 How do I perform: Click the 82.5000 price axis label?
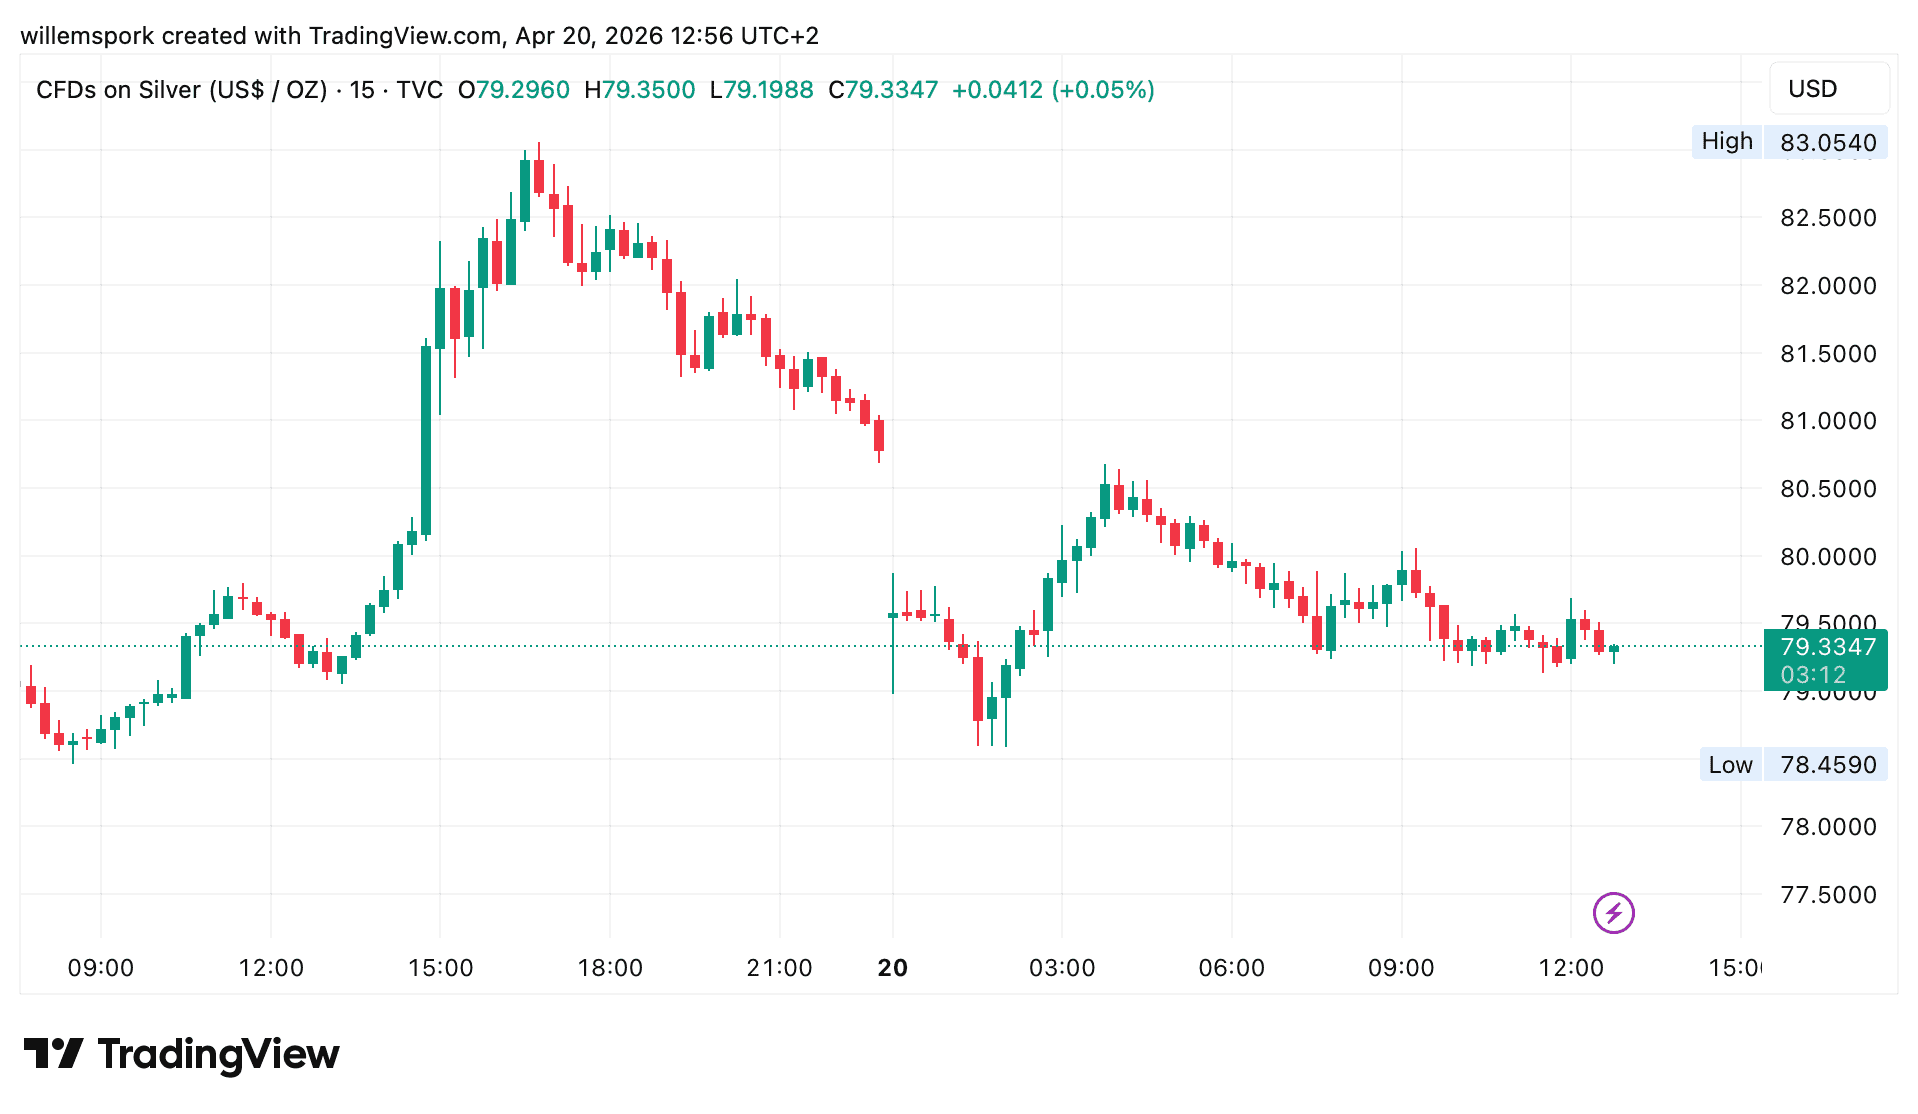point(1827,218)
